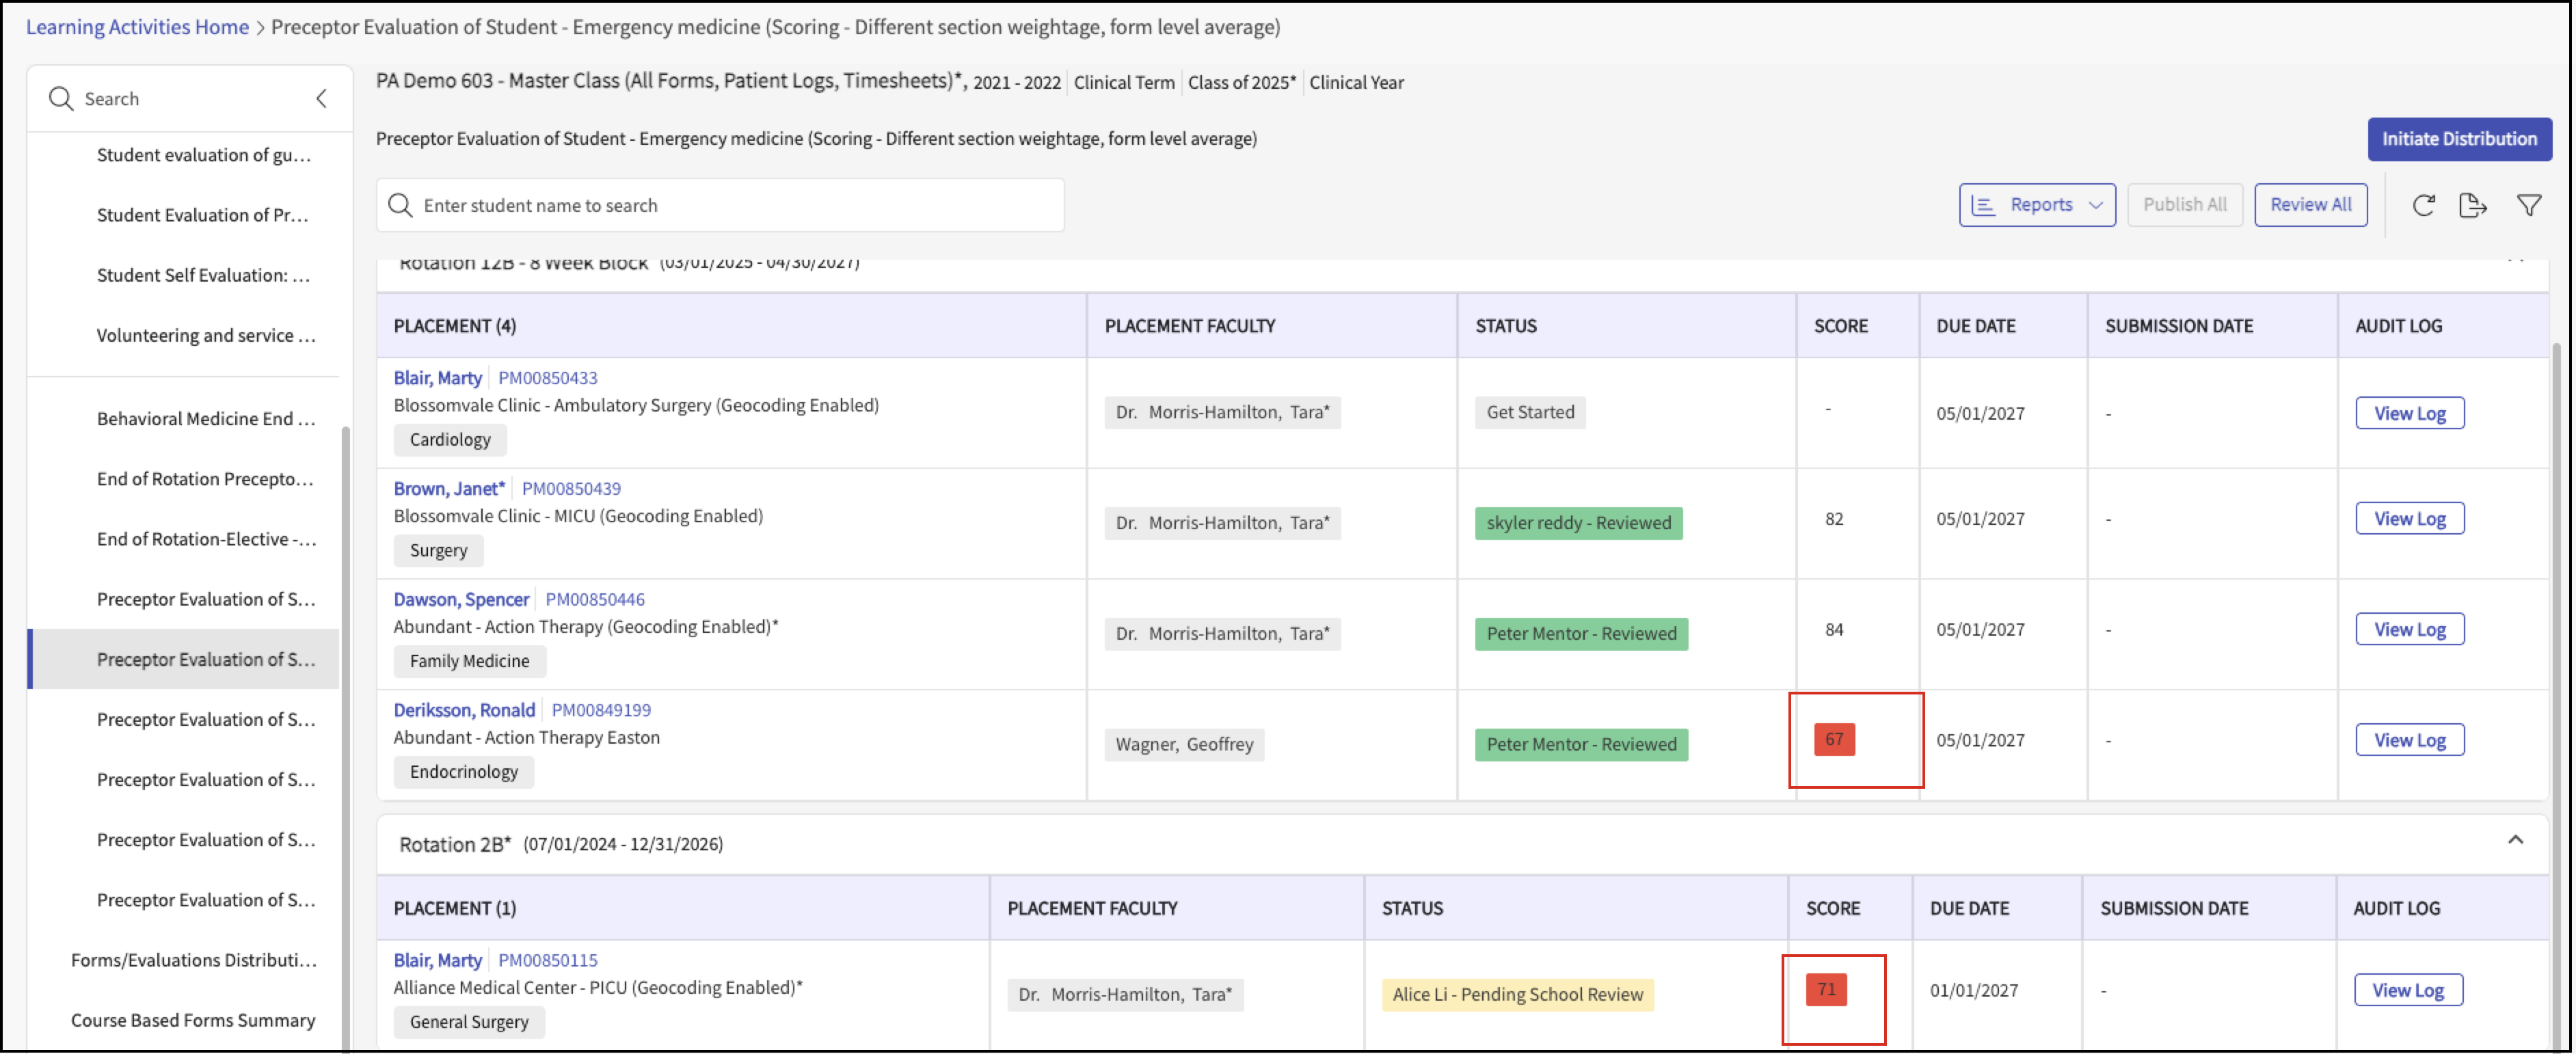Click the sidebar search magnifier icon
This screenshot has width=2576, height=1054.
61,98
